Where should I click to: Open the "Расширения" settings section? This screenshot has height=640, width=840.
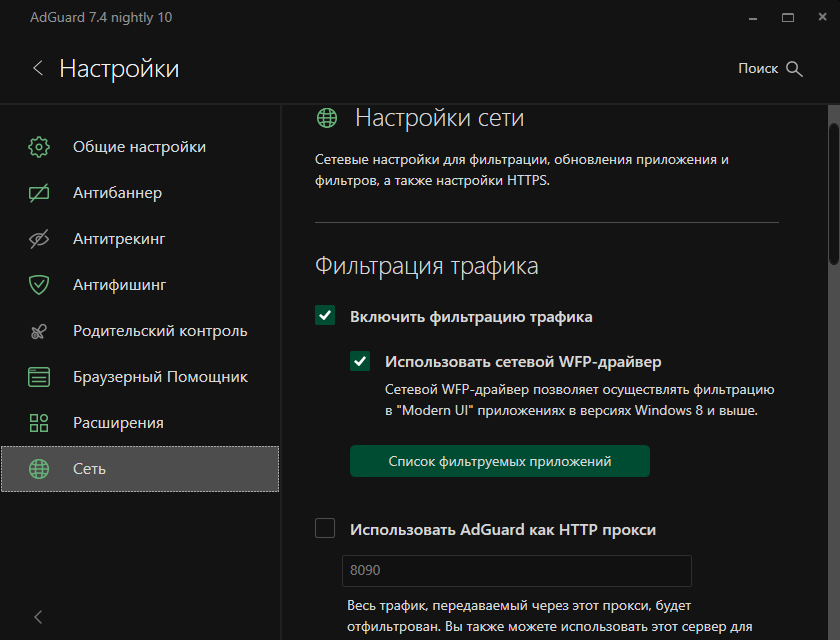pos(118,423)
